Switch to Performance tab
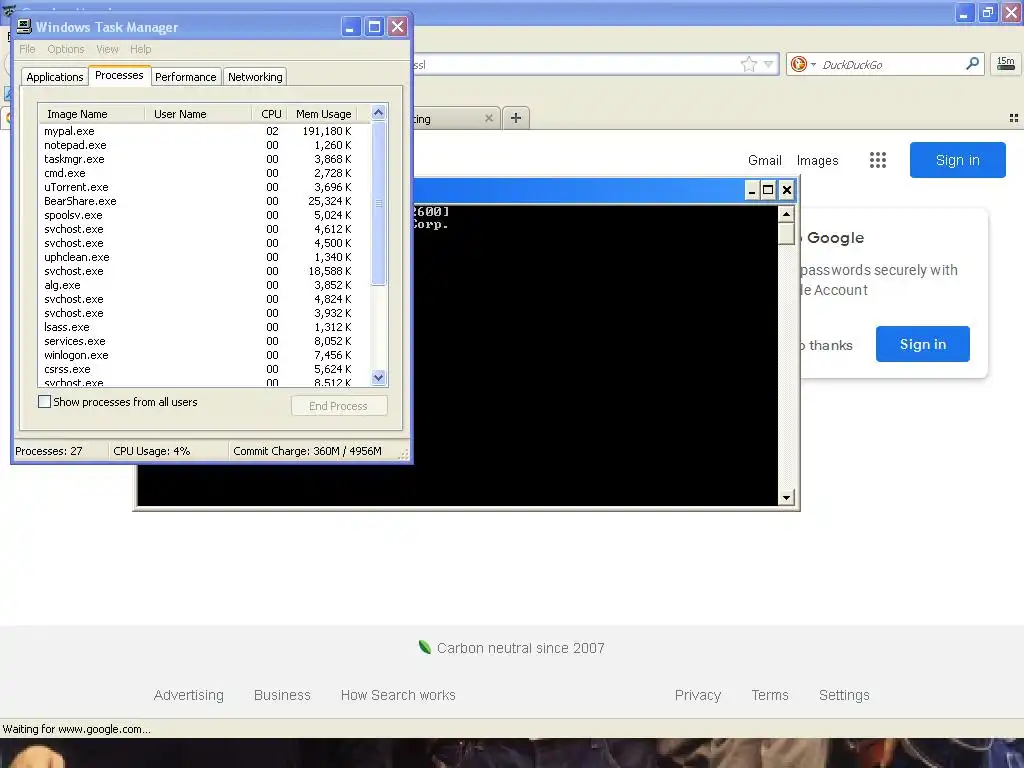 (x=185, y=76)
